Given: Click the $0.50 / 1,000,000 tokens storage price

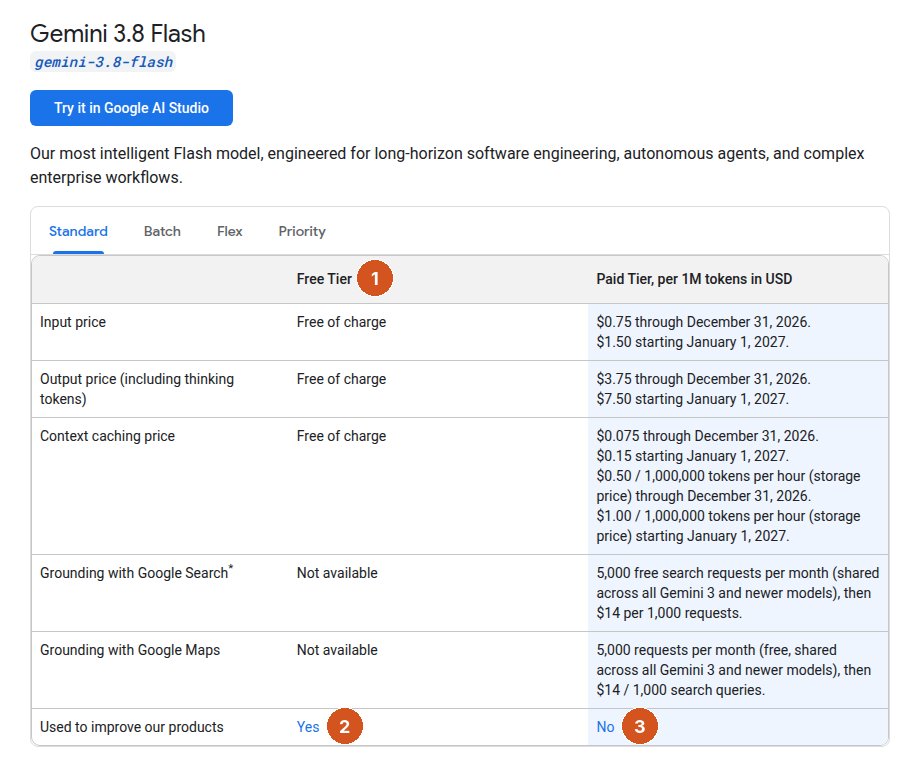Looking at the screenshot, I should (728, 486).
